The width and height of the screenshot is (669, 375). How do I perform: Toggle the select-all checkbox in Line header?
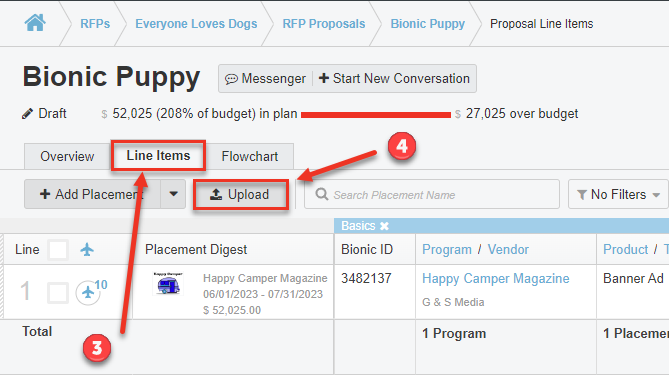58,250
